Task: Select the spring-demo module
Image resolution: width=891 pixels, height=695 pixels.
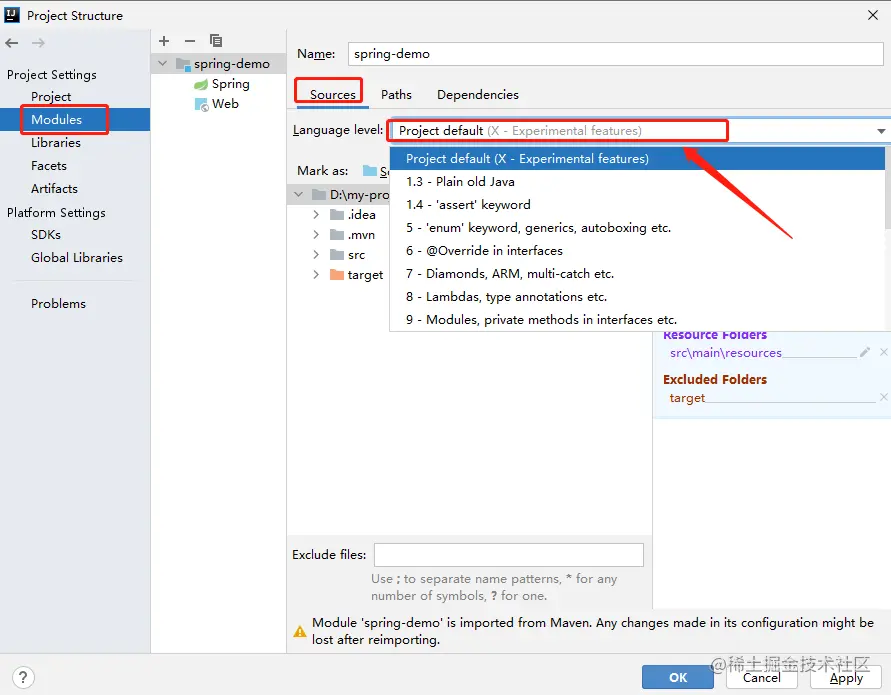Action: click(x=219, y=64)
